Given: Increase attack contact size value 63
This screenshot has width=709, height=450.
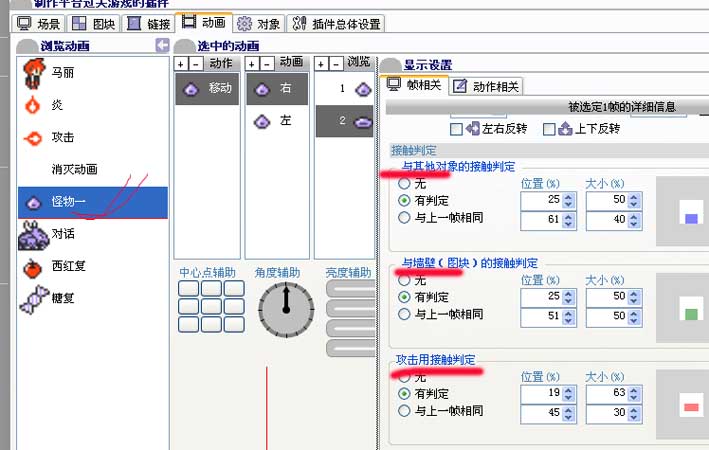Looking at the screenshot, I should pos(634,389).
